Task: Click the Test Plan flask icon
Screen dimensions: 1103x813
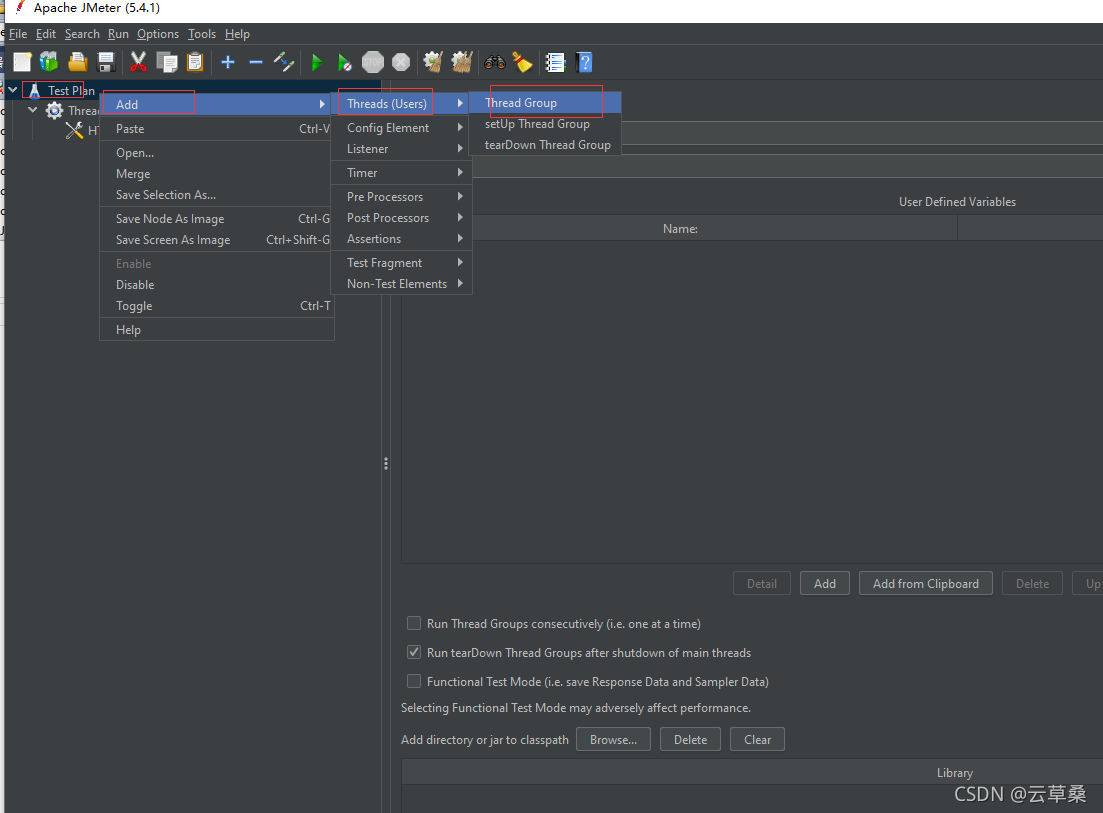Action: click(34, 90)
